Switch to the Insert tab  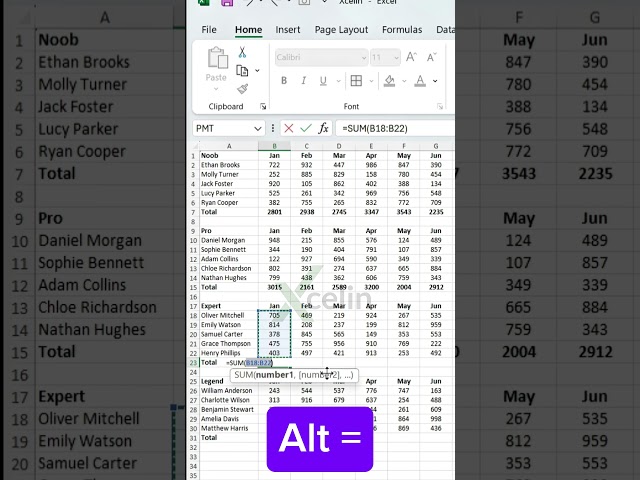click(x=288, y=30)
